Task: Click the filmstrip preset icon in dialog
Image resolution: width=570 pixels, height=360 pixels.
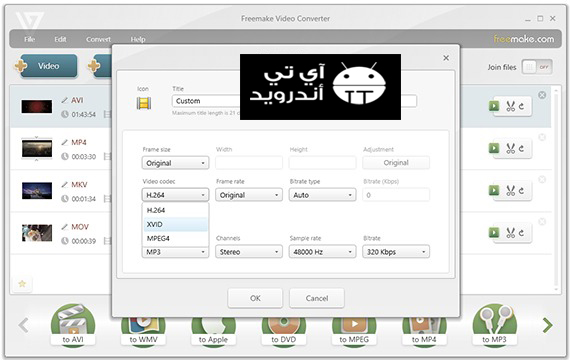Action: [x=144, y=103]
